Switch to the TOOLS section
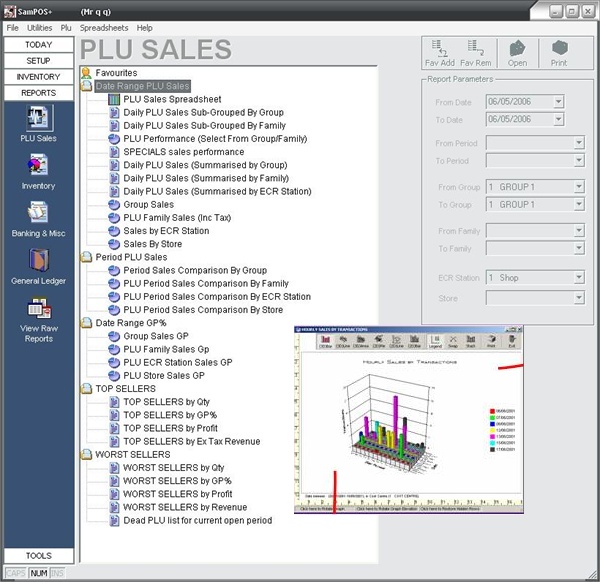Viewport: 600px width, 582px height. pyautogui.click(x=39, y=556)
